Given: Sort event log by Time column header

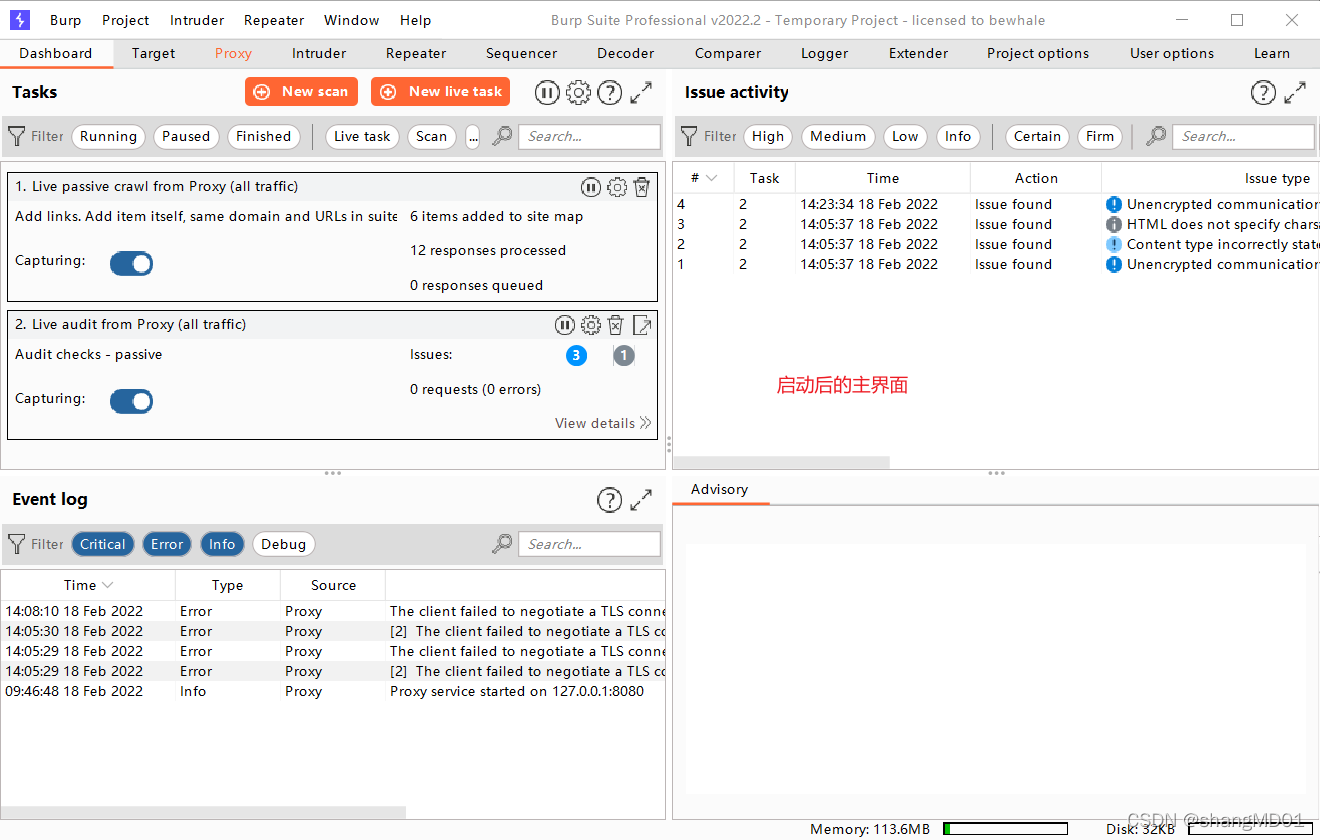Looking at the screenshot, I should click(88, 585).
